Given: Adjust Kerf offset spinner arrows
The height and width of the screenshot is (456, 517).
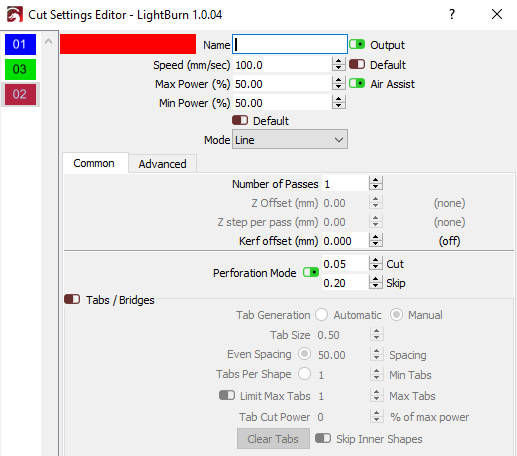Looking at the screenshot, I should pos(376,241).
